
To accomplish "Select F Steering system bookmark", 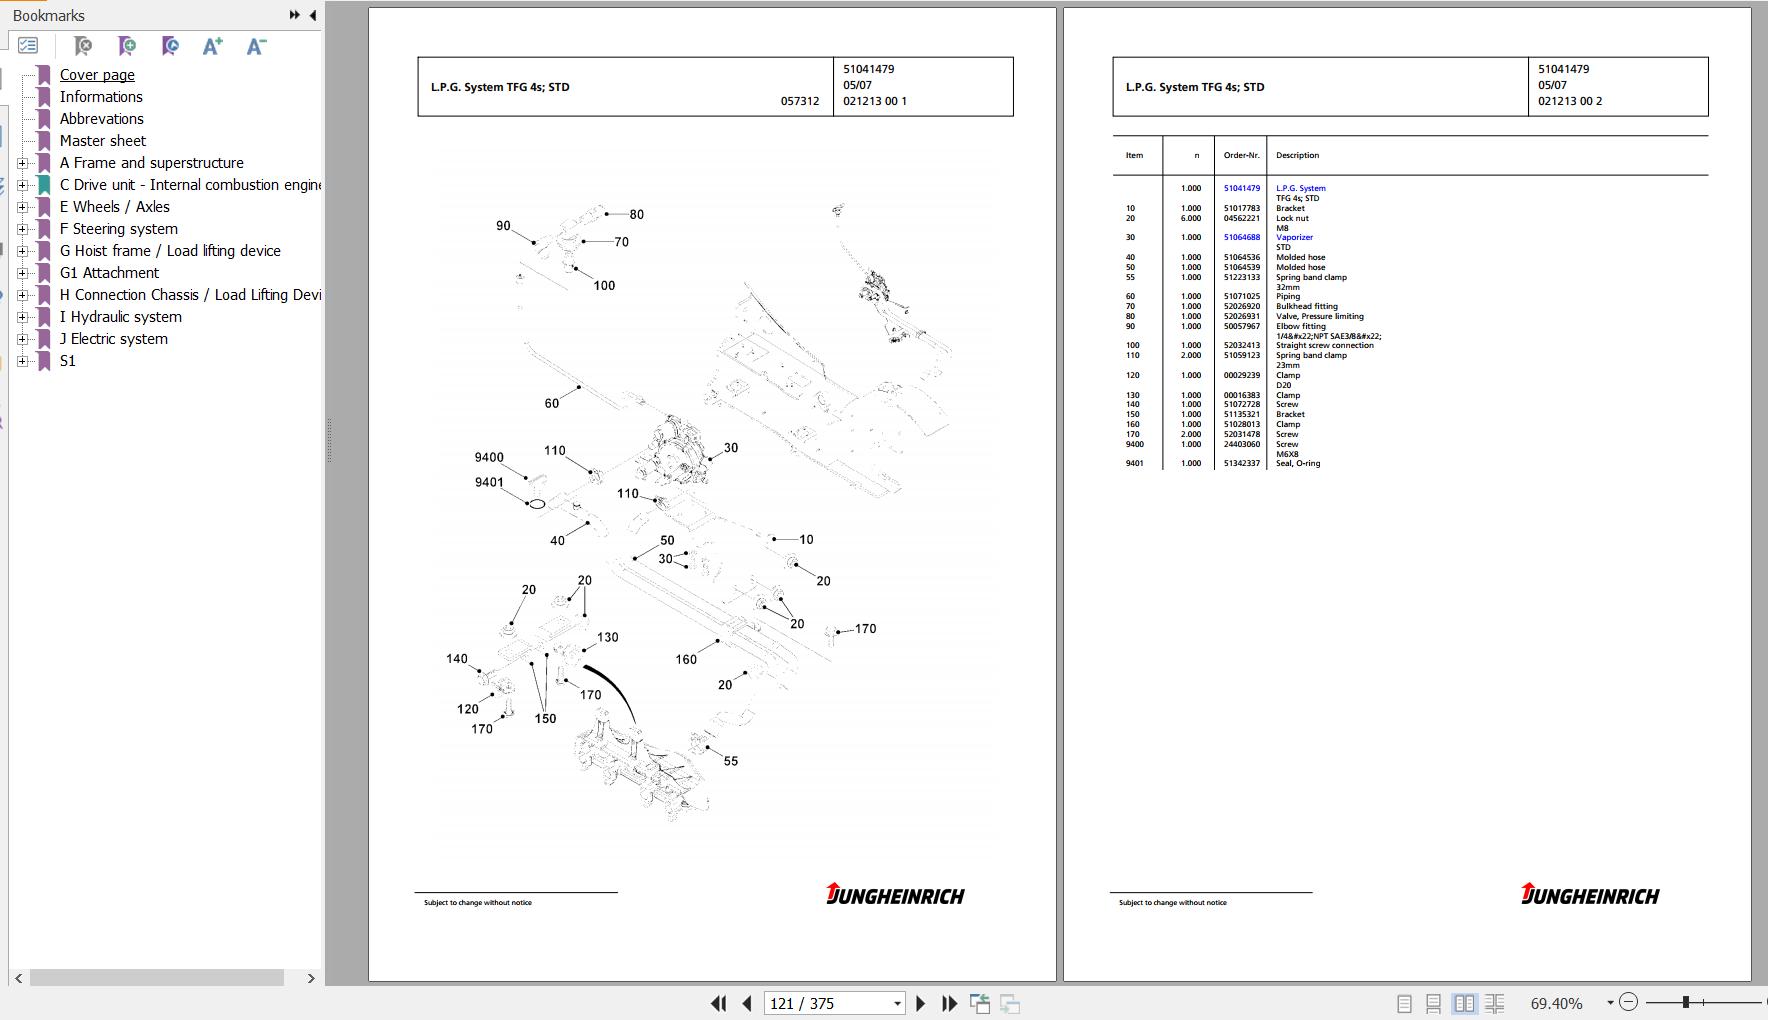I will [x=118, y=229].
